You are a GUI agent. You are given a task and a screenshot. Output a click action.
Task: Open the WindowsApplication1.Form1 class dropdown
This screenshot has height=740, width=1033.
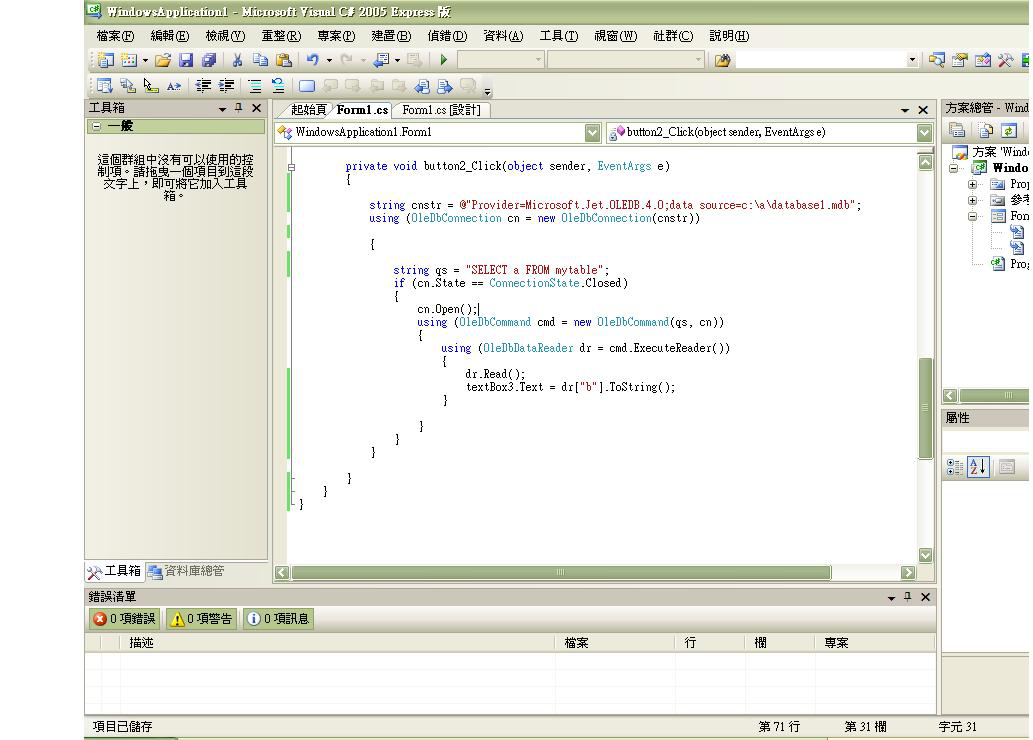tap(592, 132)
